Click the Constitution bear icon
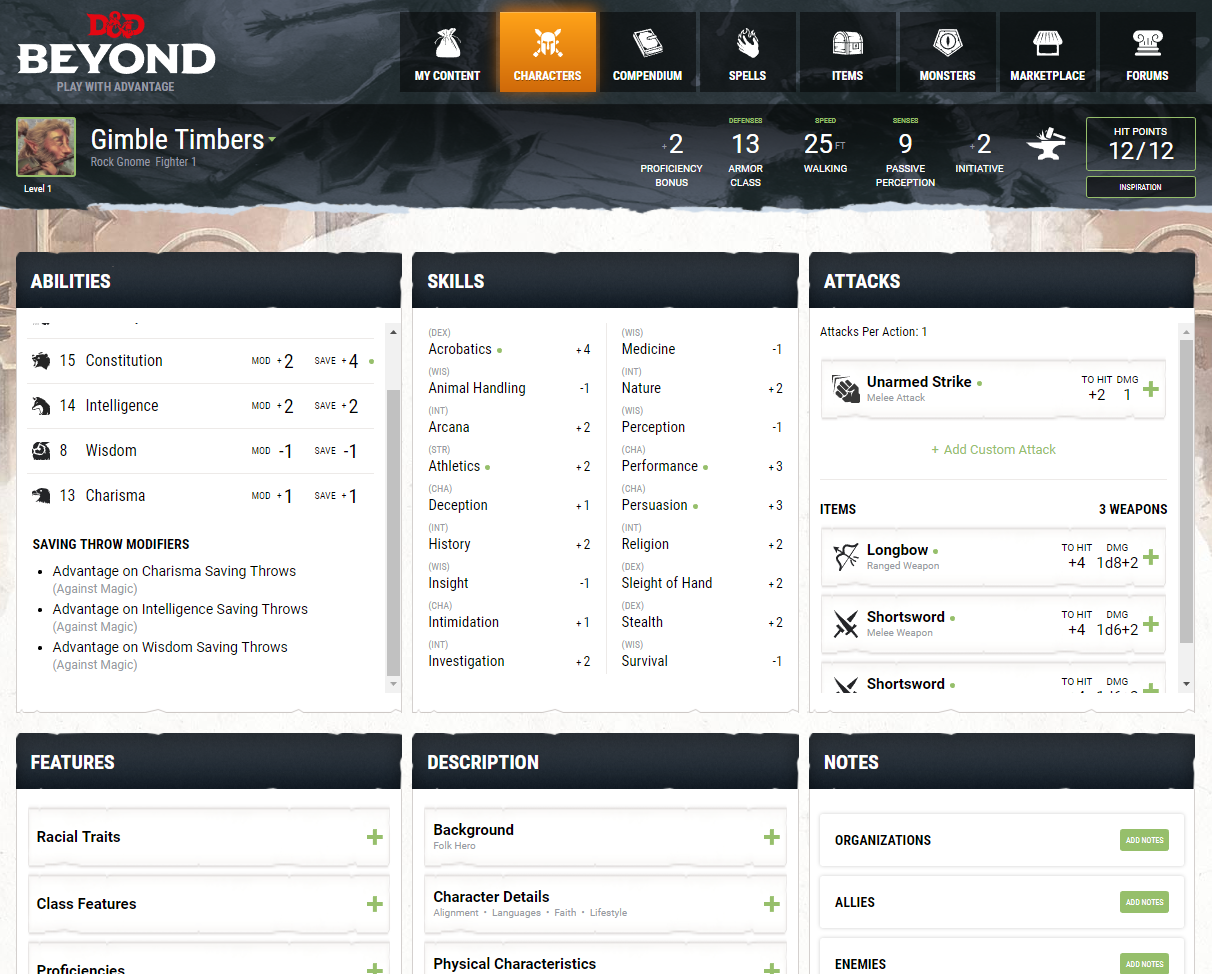 [41, 361]
